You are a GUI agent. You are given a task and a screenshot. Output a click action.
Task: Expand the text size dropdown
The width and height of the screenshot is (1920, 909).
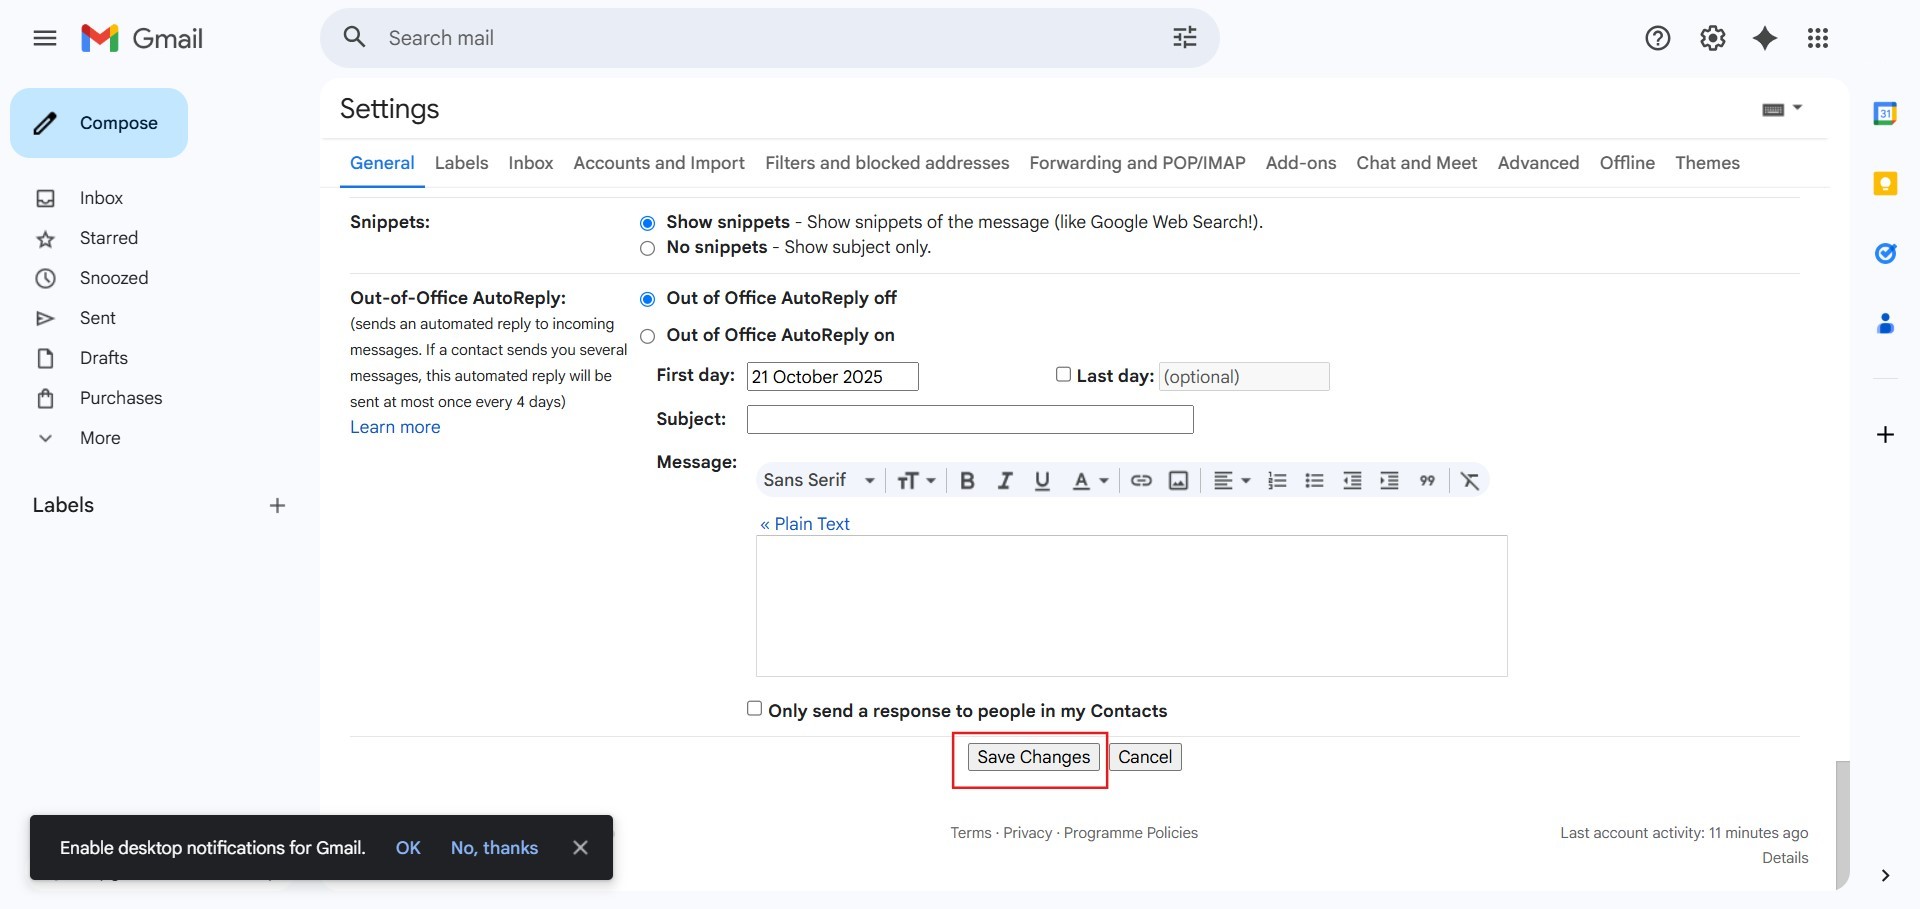pos(915,481)
